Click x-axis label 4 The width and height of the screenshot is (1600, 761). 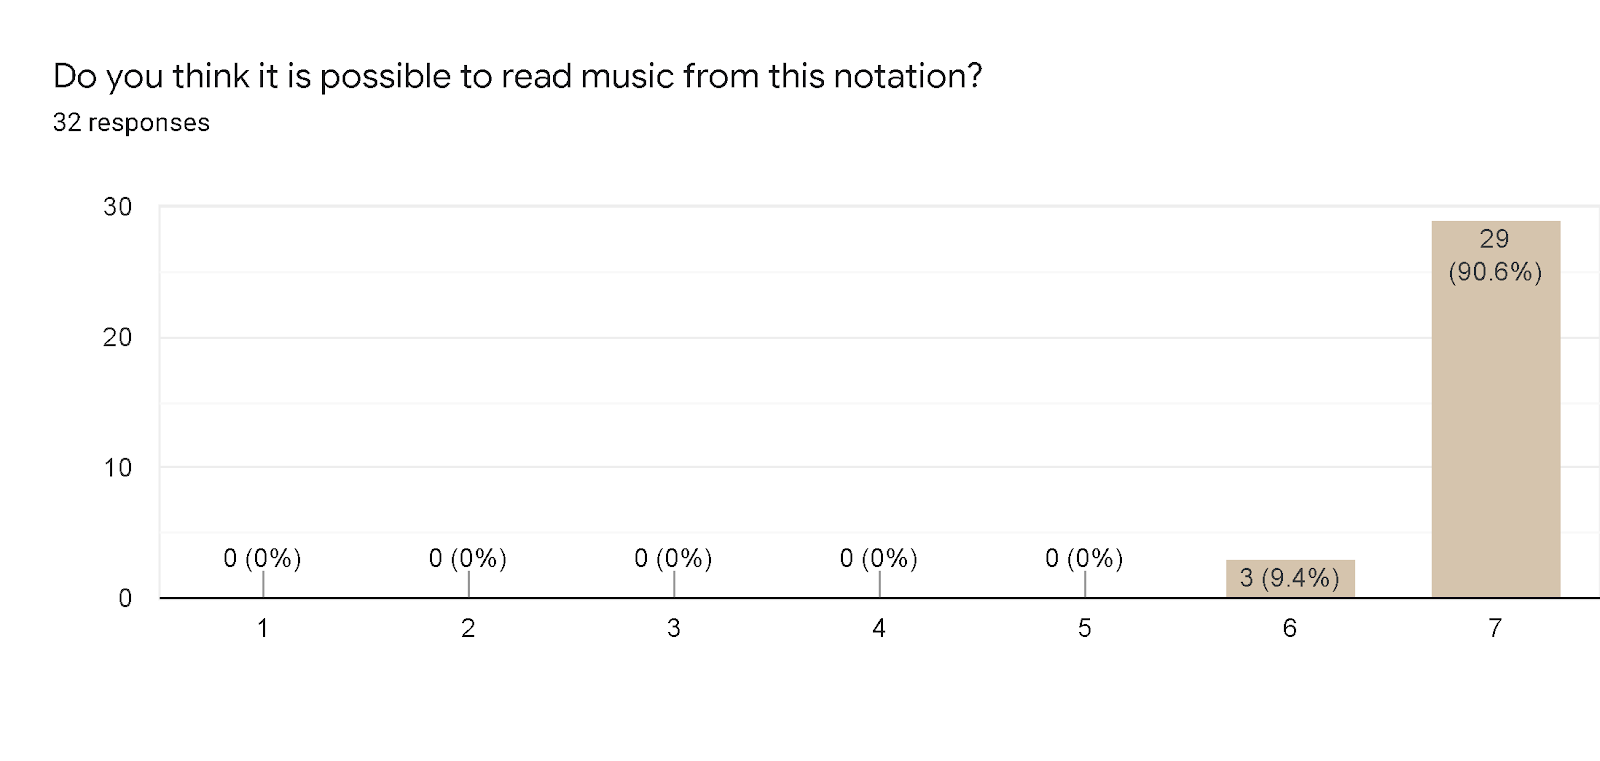click(879, 628)
